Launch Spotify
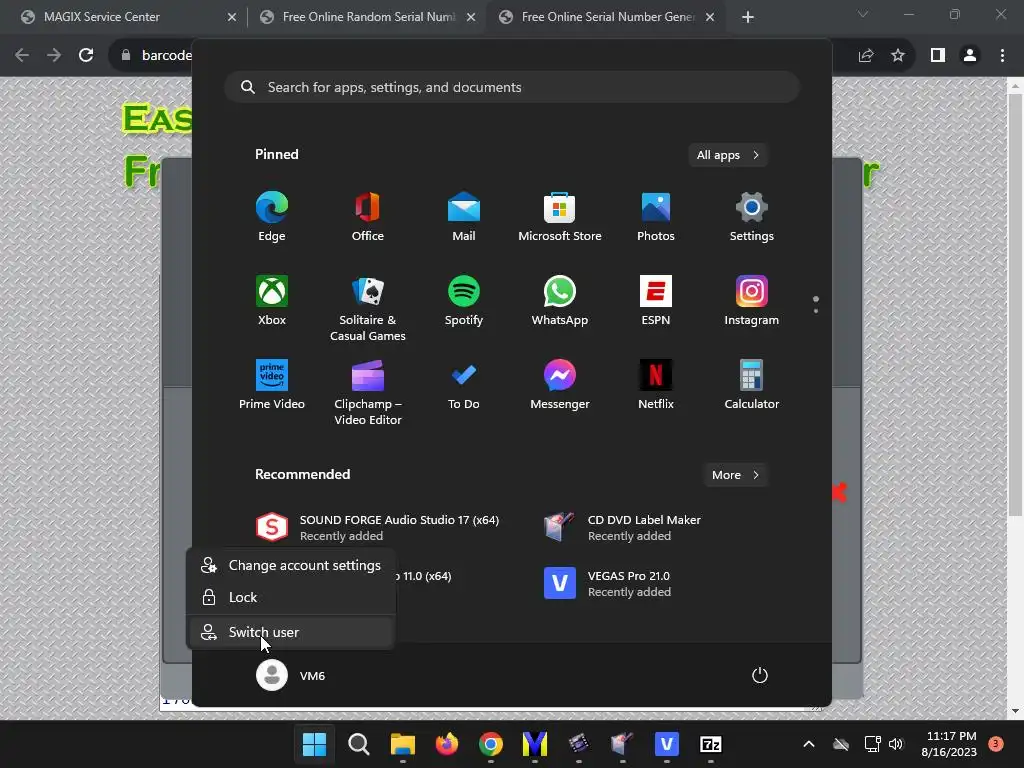The image size is (1024, 768). click(464, 300)
